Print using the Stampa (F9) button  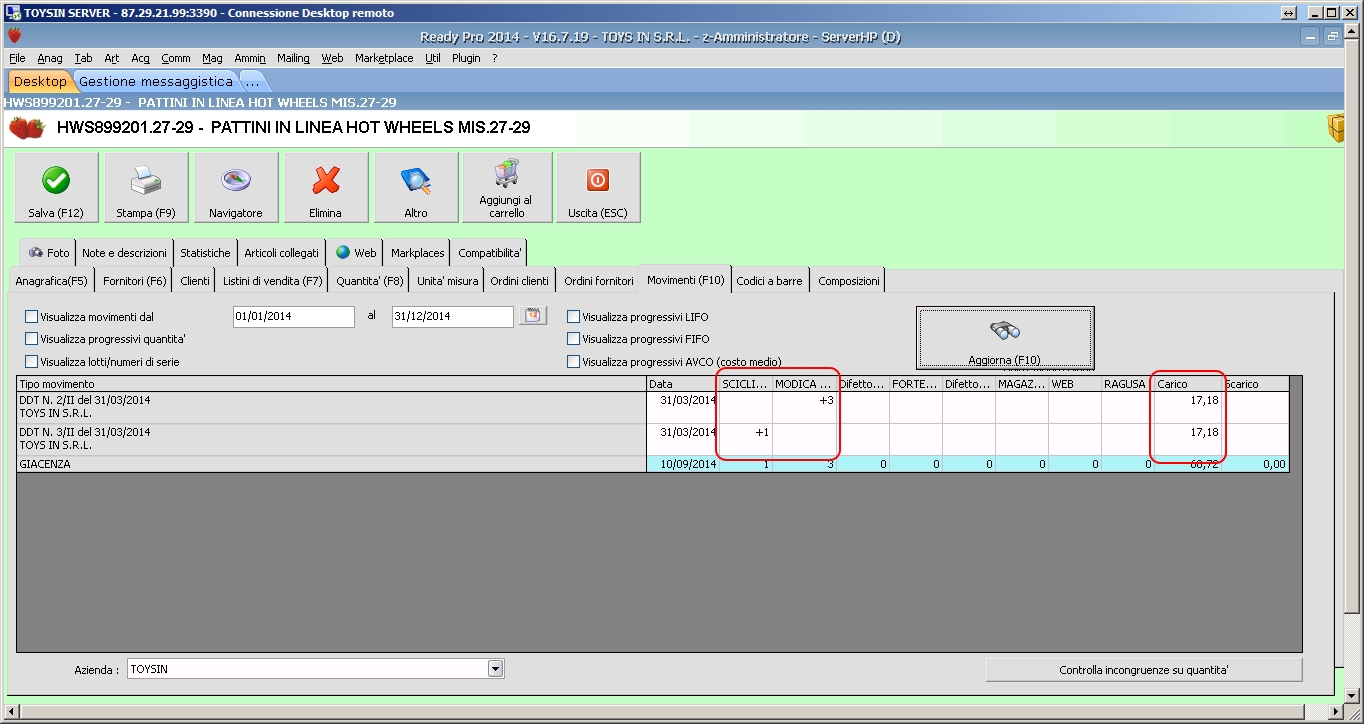pos(146,188)
